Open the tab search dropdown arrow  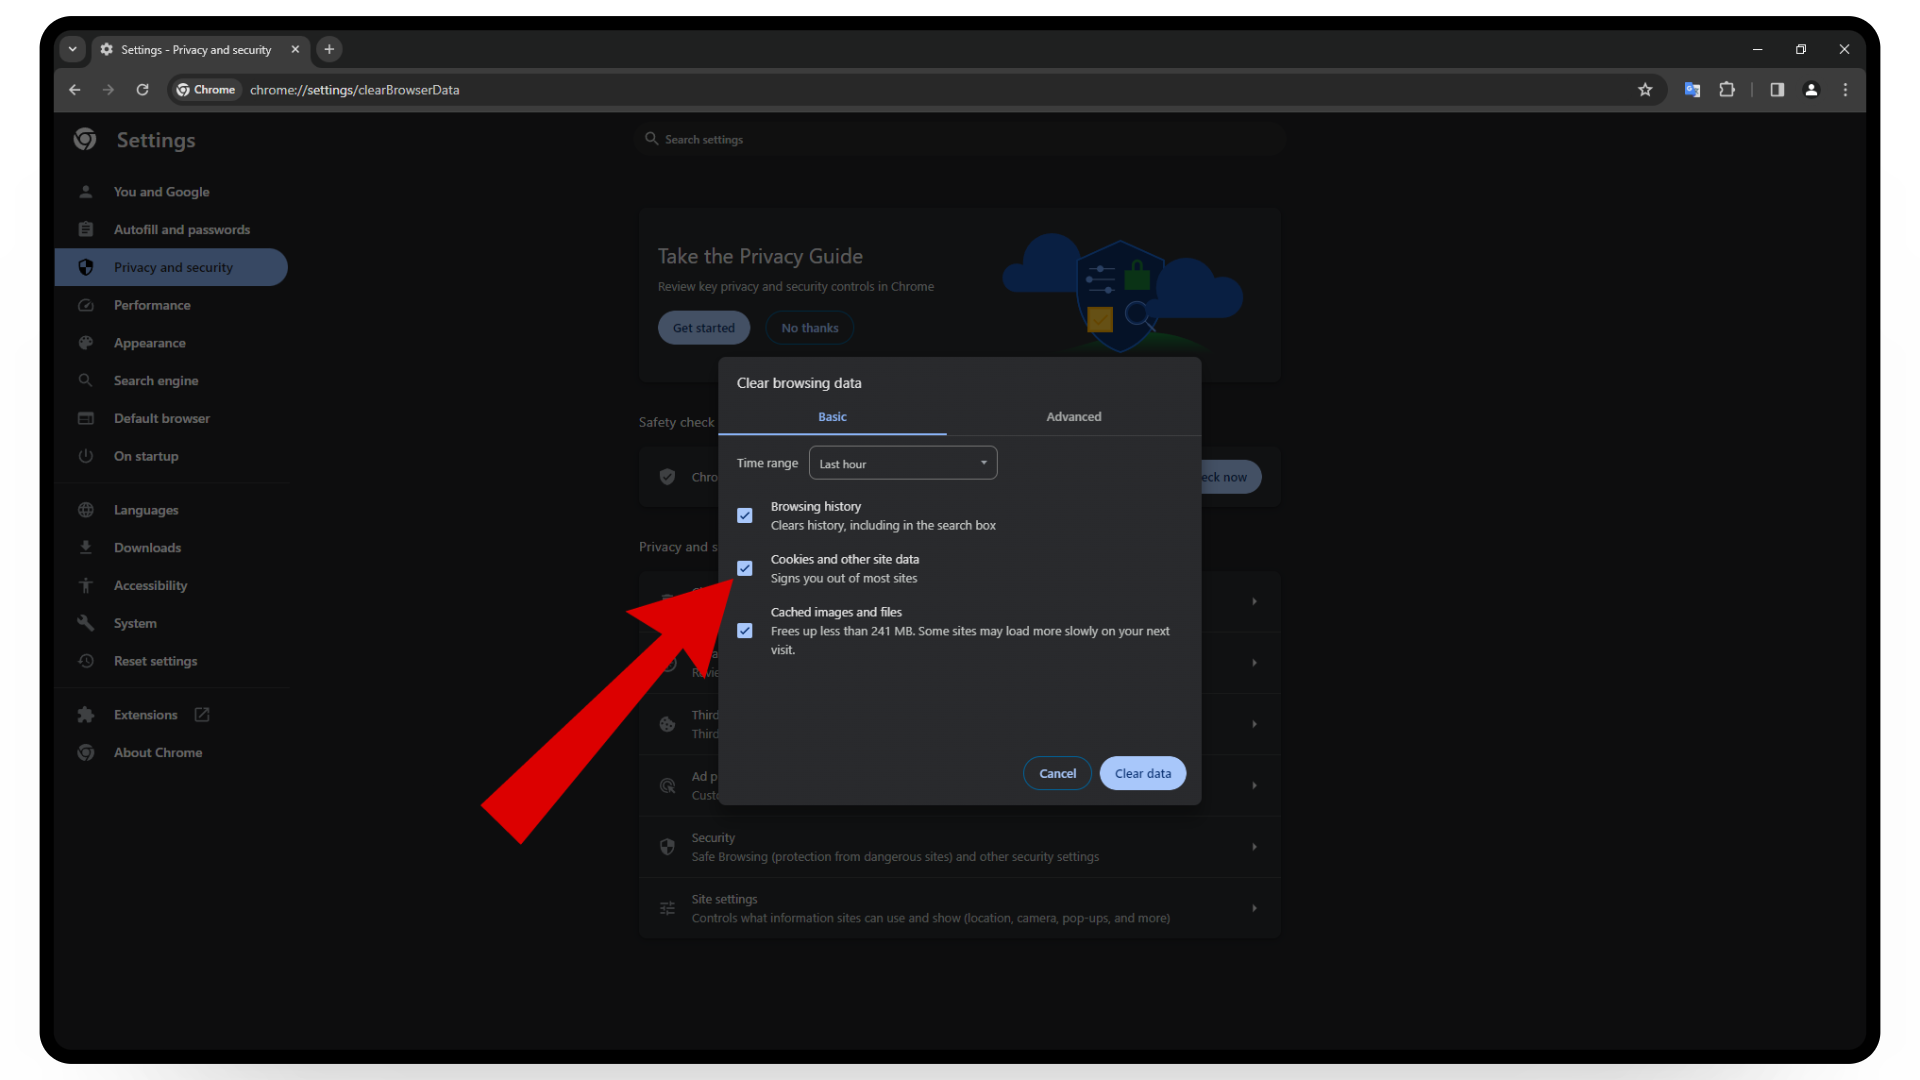click(72, 49)
